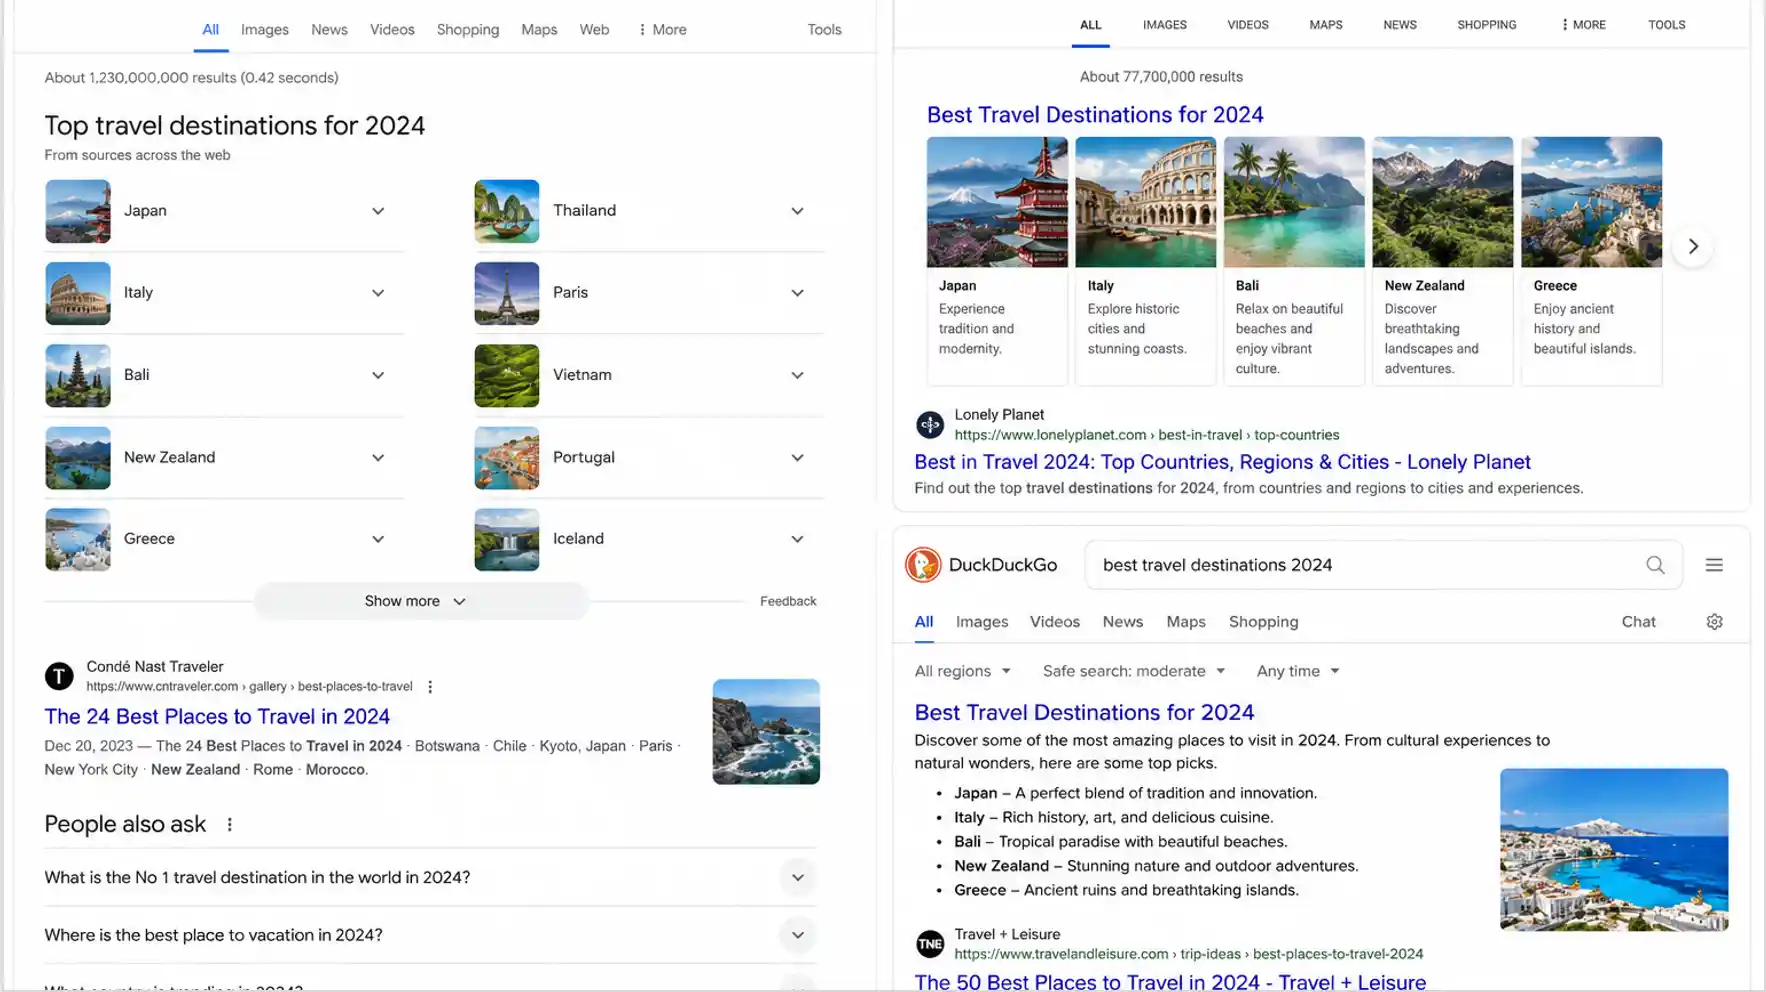The width and height of the screenshot is (1766, 992).
Task: Switch to Google Images tab
Action: point(265,30)
